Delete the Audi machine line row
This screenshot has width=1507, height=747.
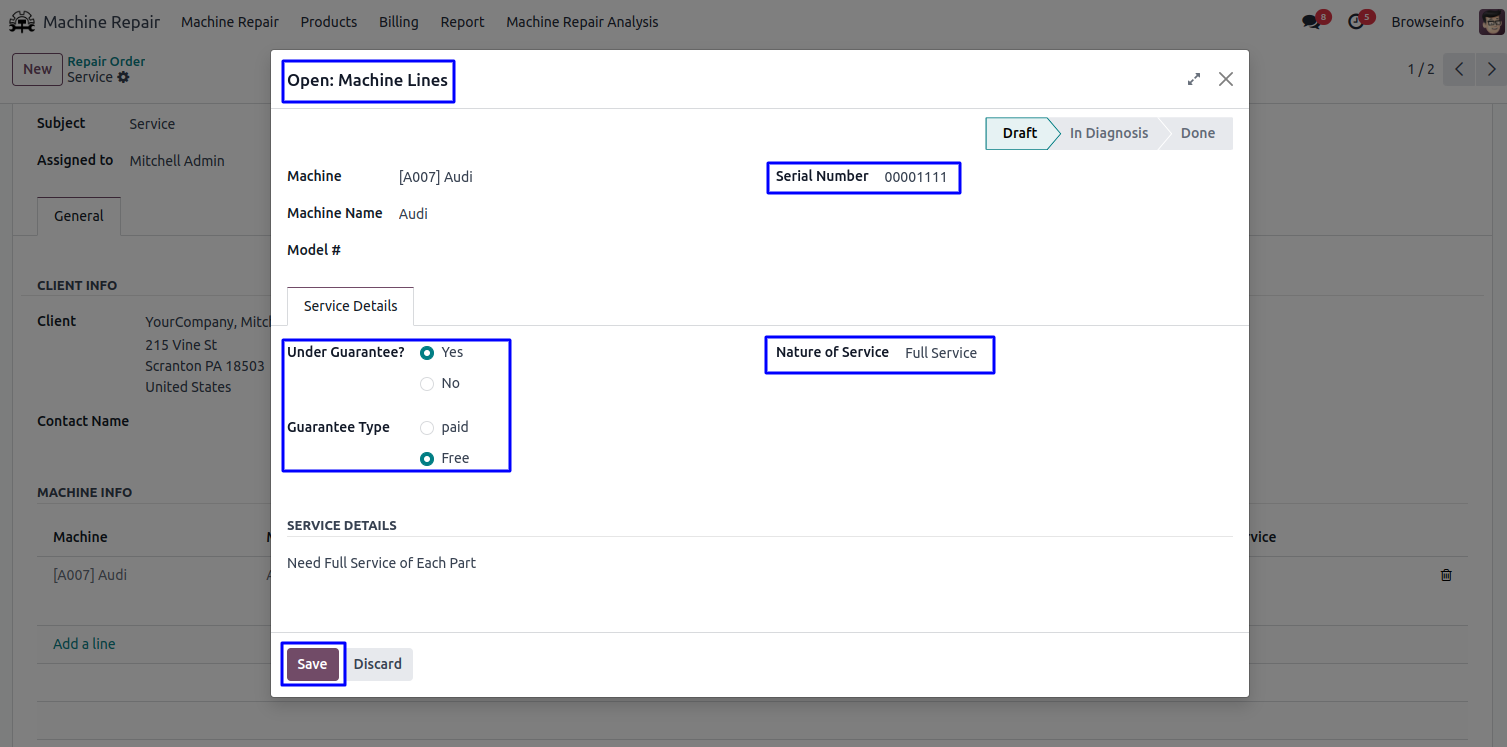click(1446, 575)
